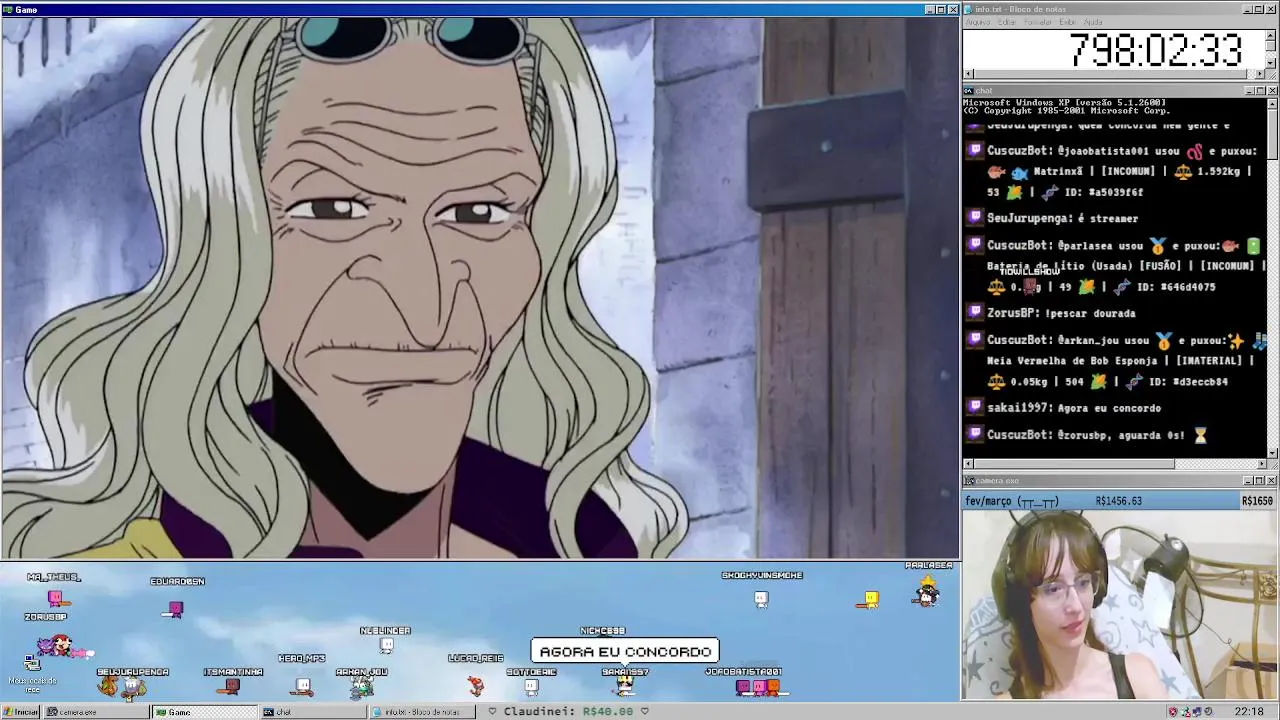The height and width of the screenshot is (720, 1280).
Task: Click the BOTTOERIC white character sprite
Action: [531, 686]
